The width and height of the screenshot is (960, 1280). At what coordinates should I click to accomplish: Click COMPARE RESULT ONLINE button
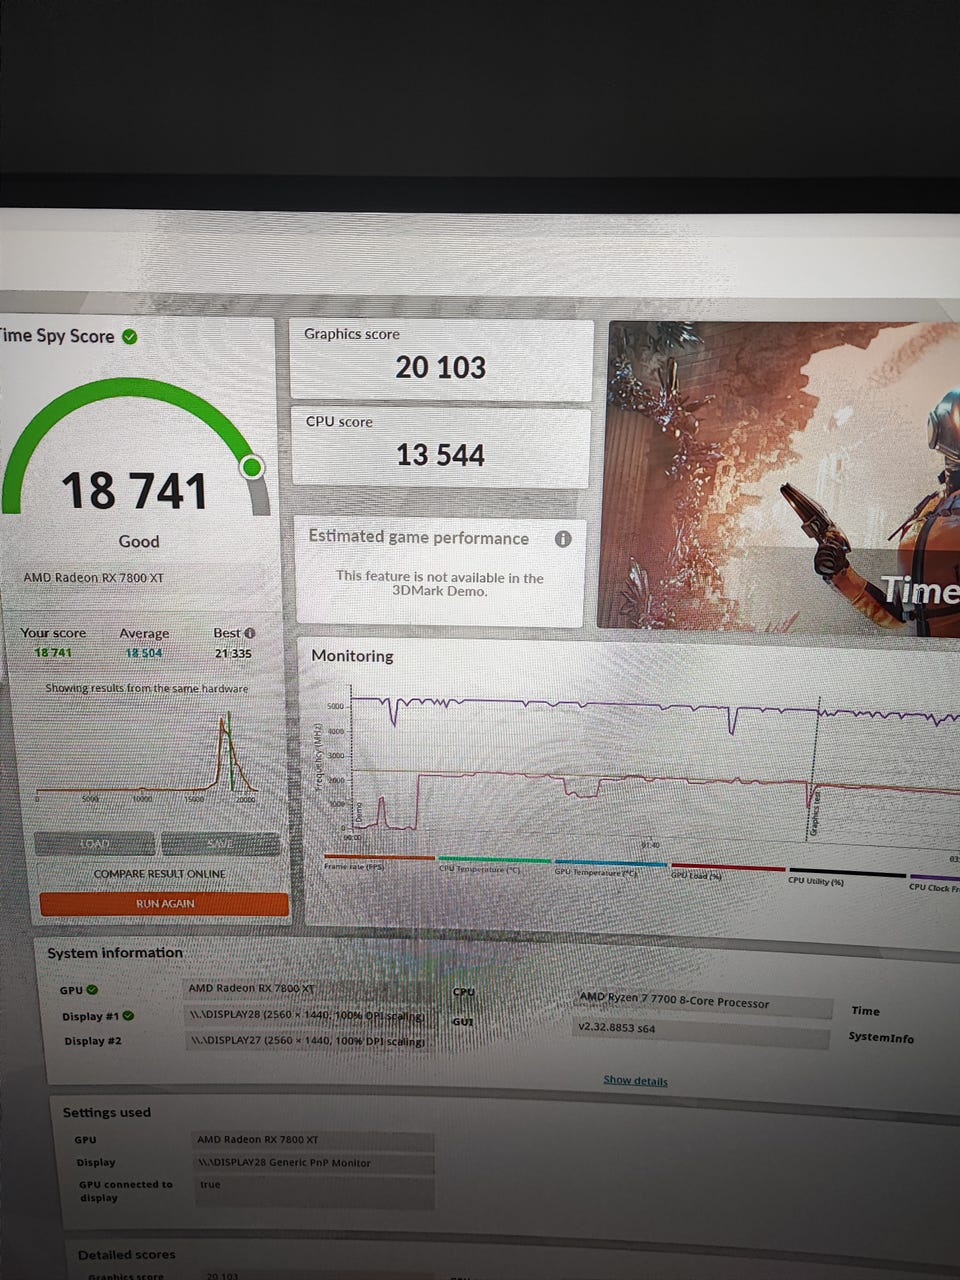(x=160, y=874)
